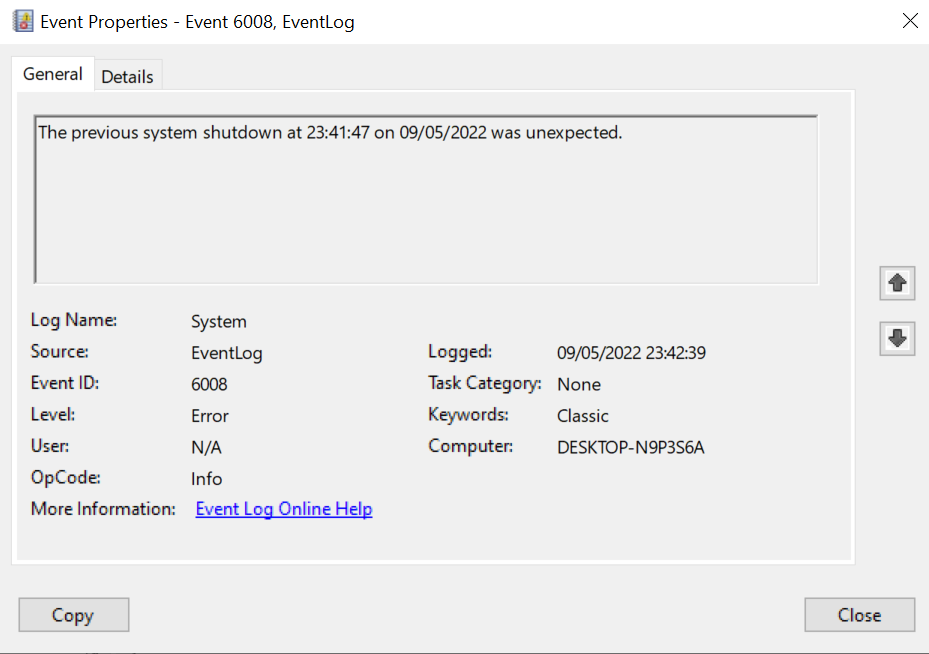Open the Event Log Online Help link
The image size is (929, 654).
click(x=284, y=509)
